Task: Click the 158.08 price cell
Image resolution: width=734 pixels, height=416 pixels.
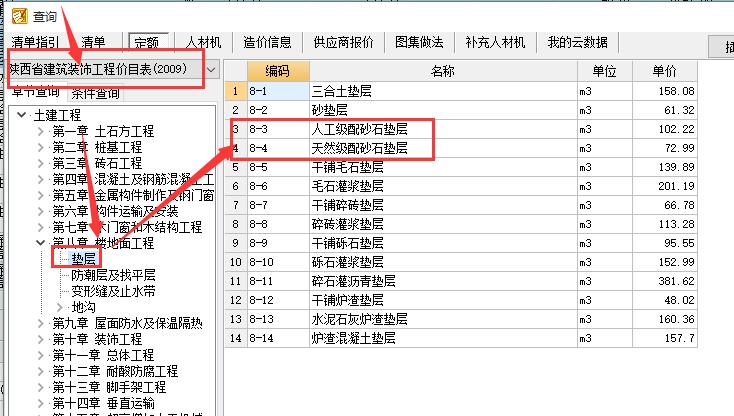Action: 664,91
